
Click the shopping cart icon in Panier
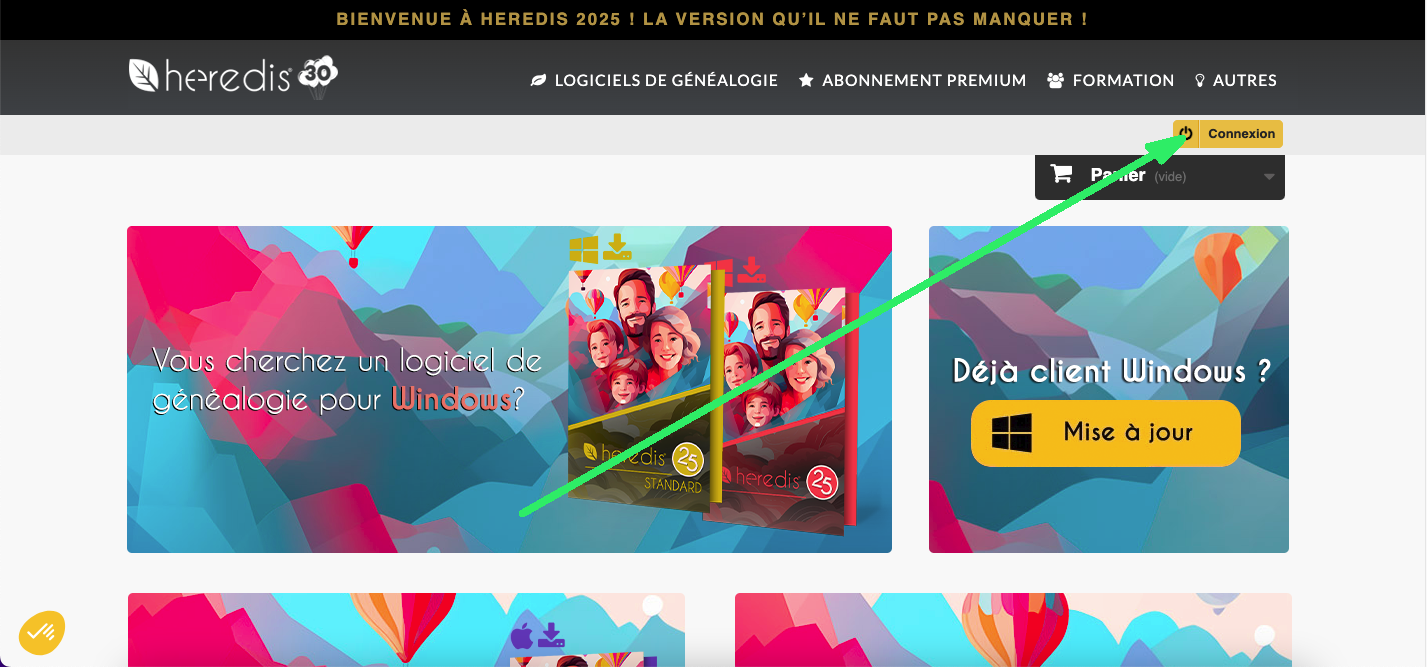[1061, 174]
